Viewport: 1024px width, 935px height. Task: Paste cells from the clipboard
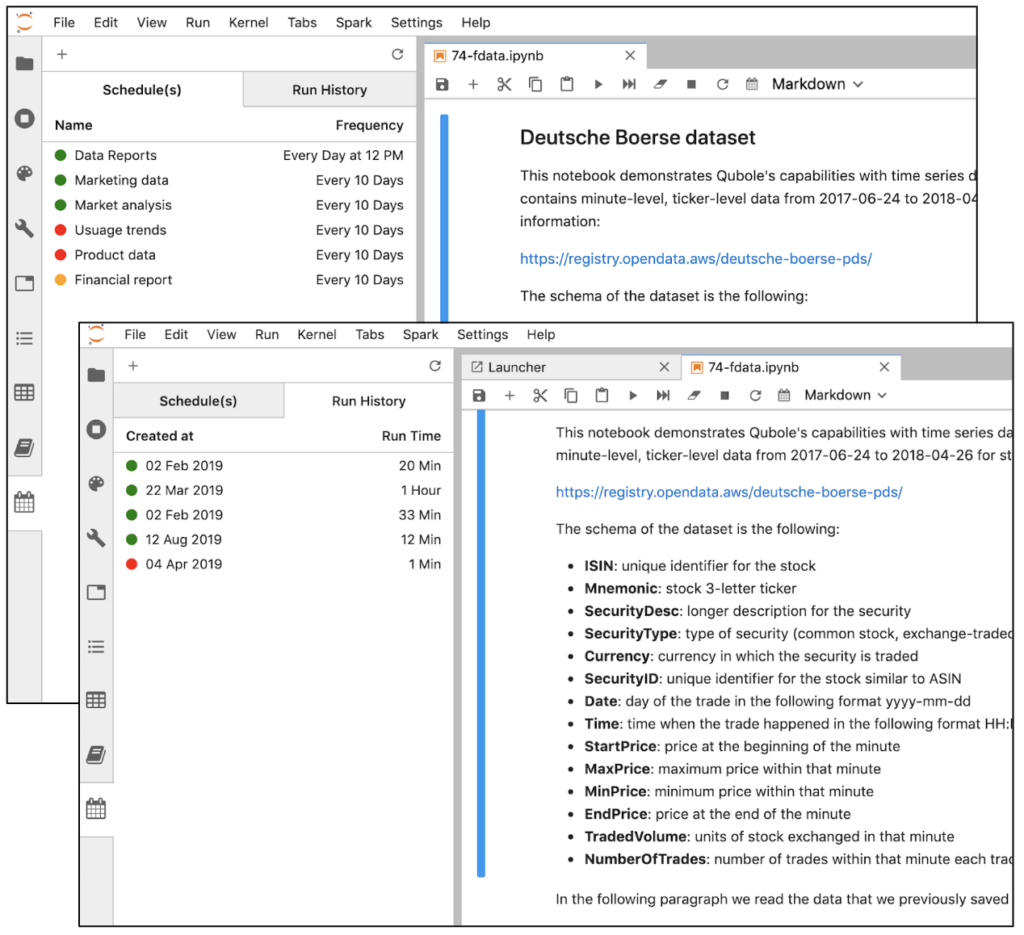click(602, 395)
